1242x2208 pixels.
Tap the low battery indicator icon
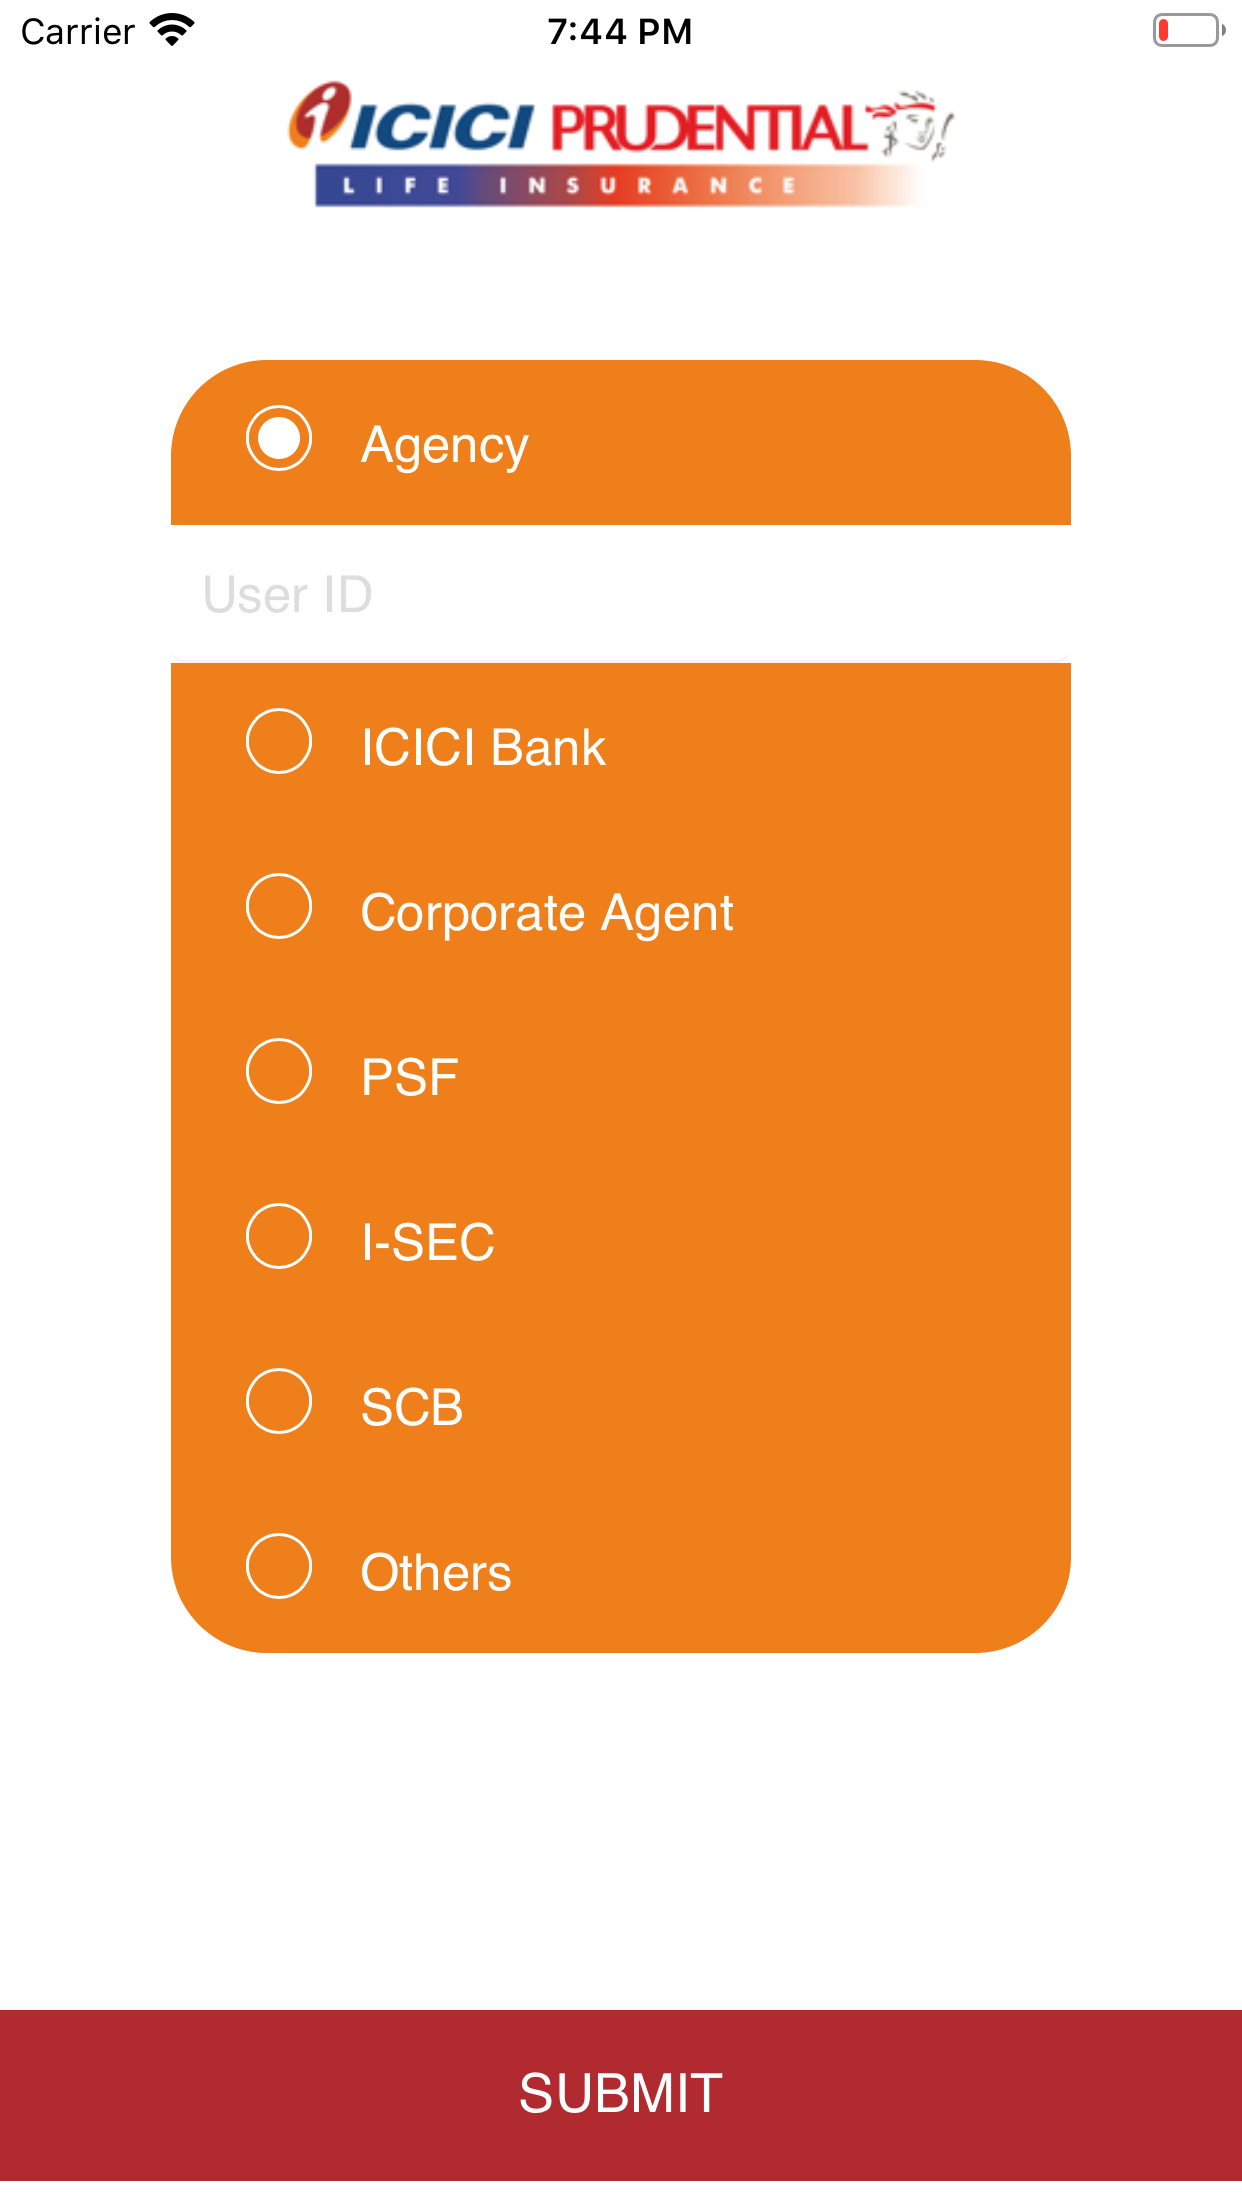[1188, 30]
